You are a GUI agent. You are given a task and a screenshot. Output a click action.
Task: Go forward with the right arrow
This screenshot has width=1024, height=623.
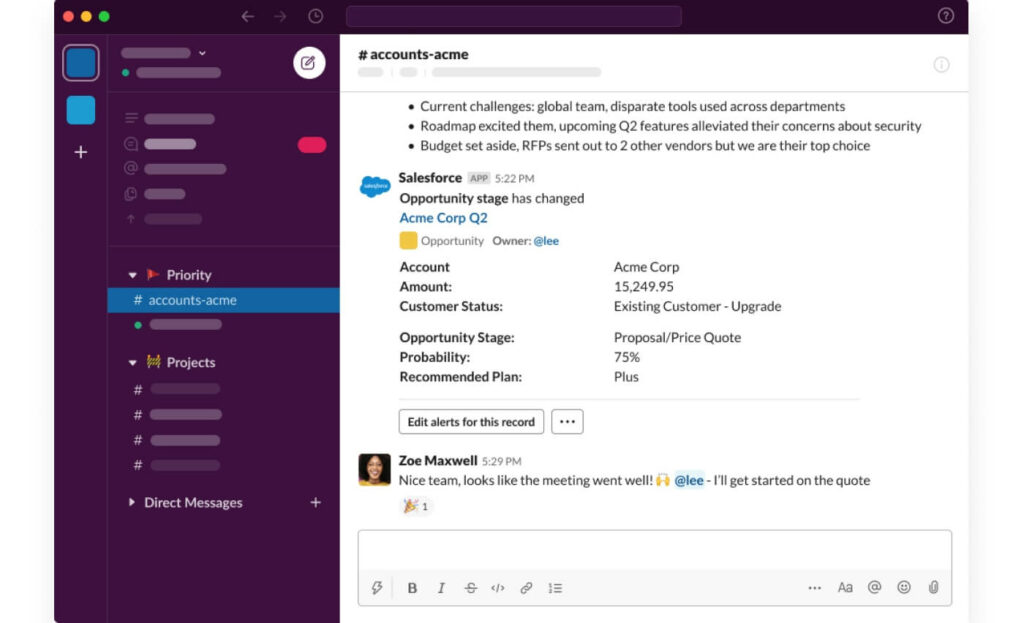click(x=280, y=16)
